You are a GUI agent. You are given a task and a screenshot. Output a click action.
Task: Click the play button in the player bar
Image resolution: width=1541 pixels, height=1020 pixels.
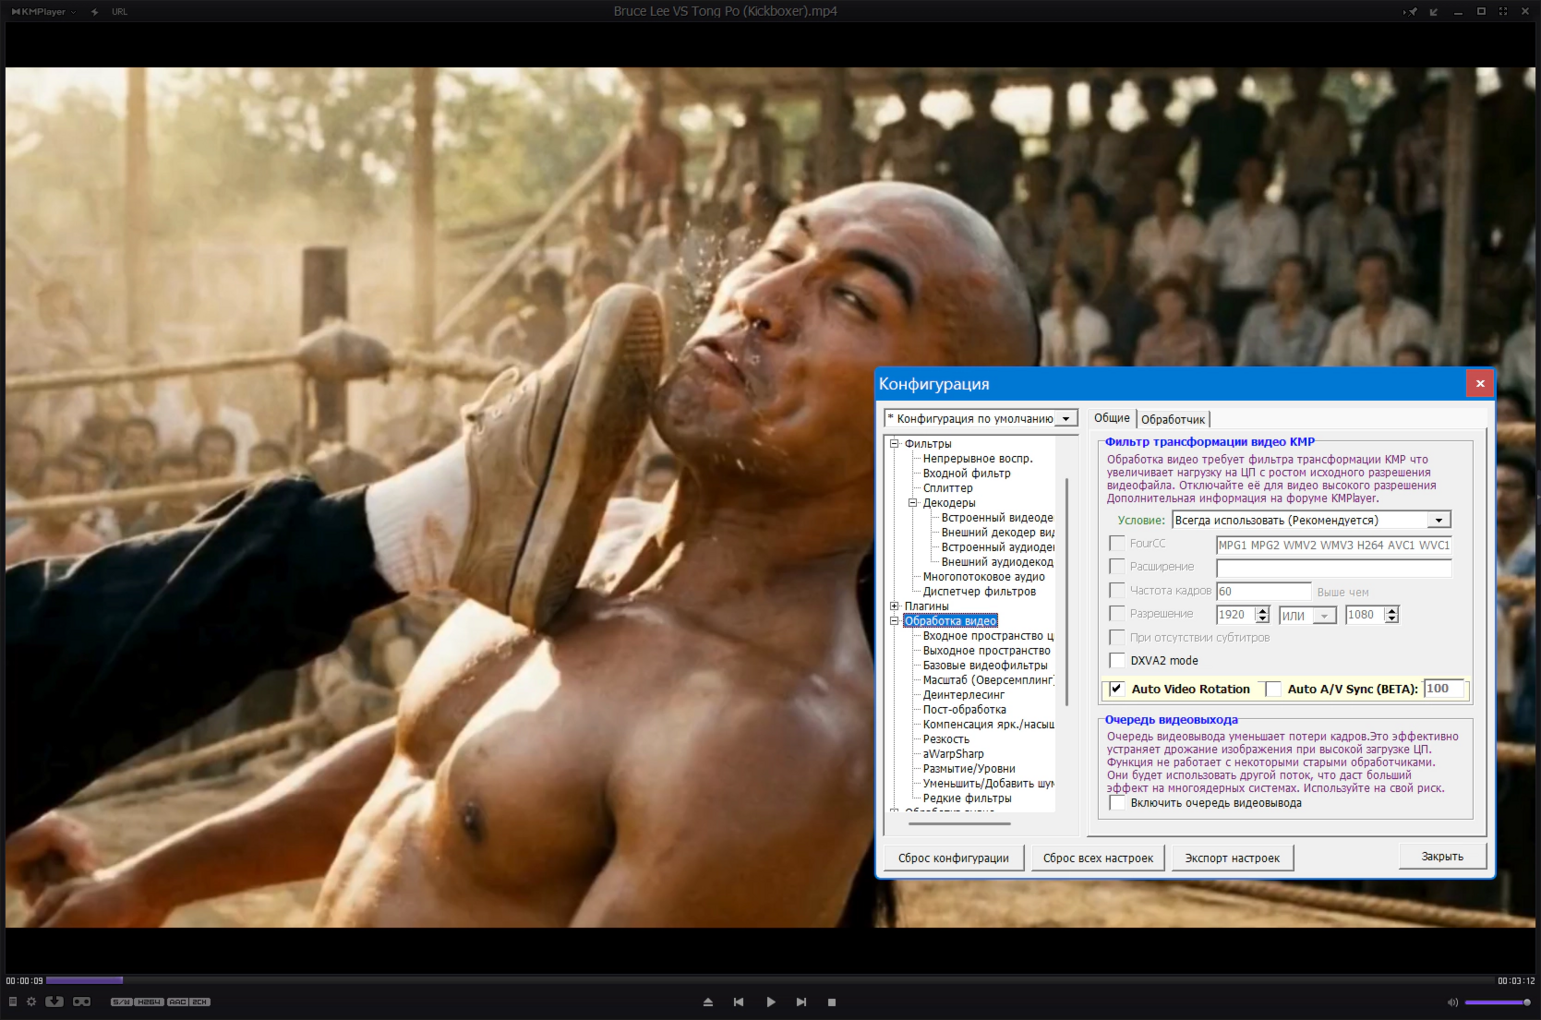770,1002
